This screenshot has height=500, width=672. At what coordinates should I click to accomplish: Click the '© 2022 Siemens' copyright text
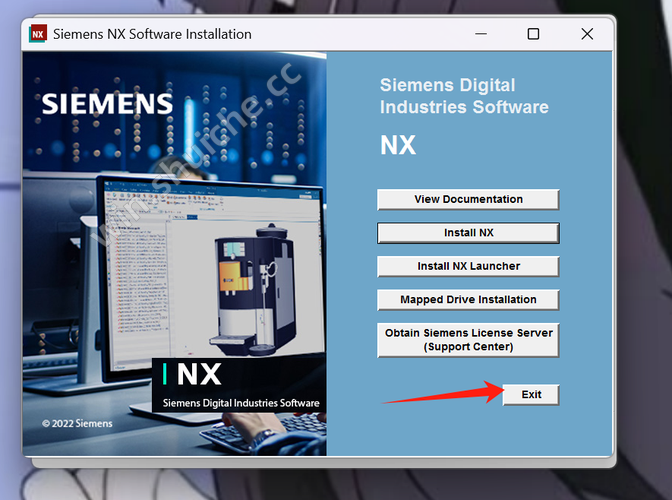(77, 423)
